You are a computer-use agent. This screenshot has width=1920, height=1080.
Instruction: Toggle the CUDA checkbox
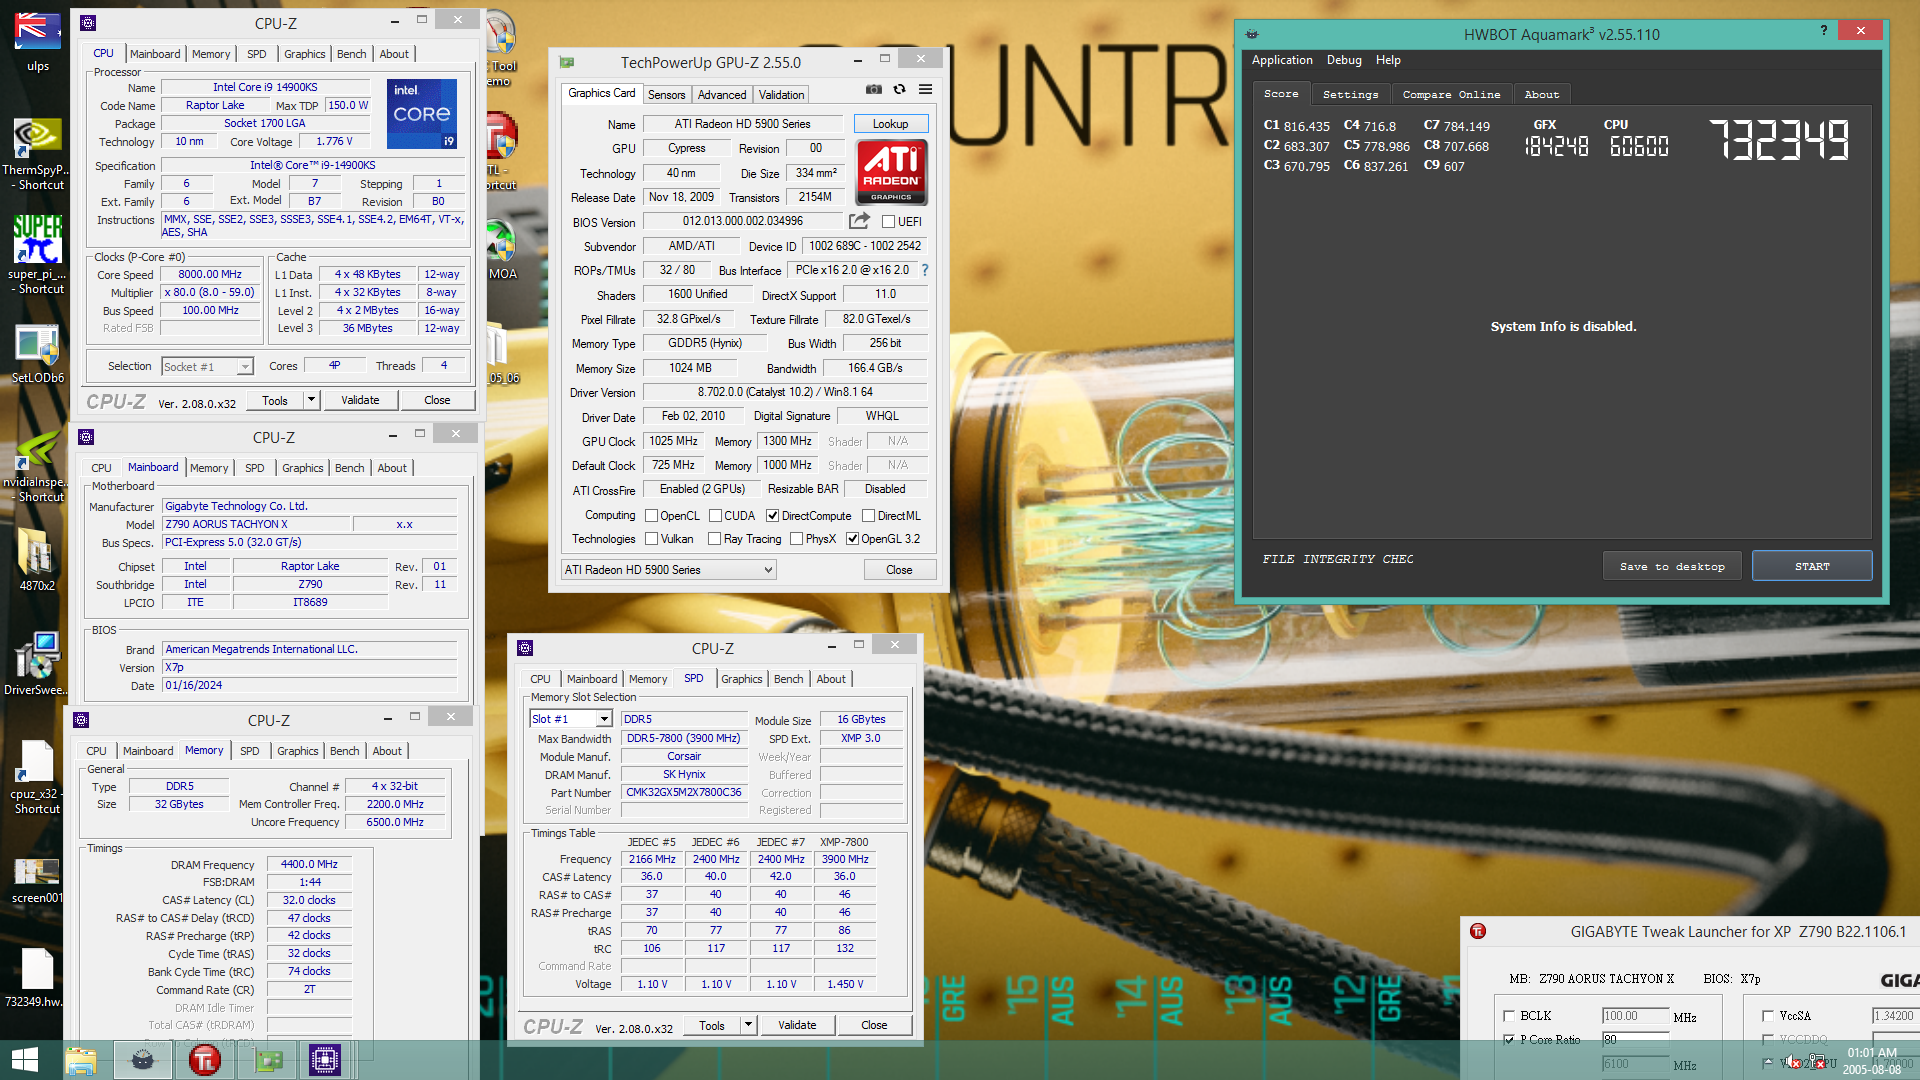click(x=716, y=516)
